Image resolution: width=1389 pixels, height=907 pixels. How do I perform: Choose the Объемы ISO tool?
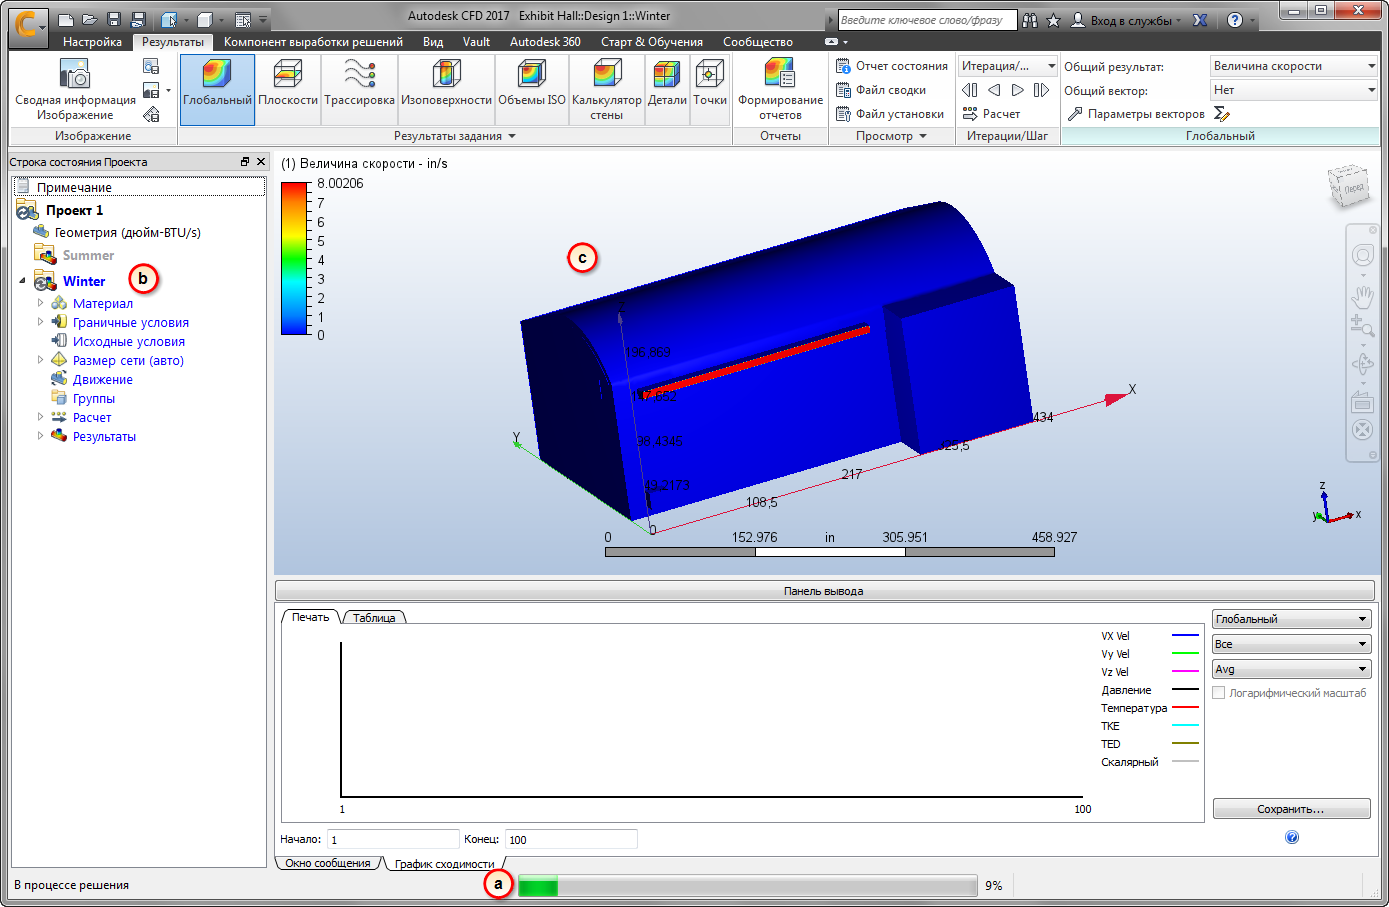click(532, 88)
